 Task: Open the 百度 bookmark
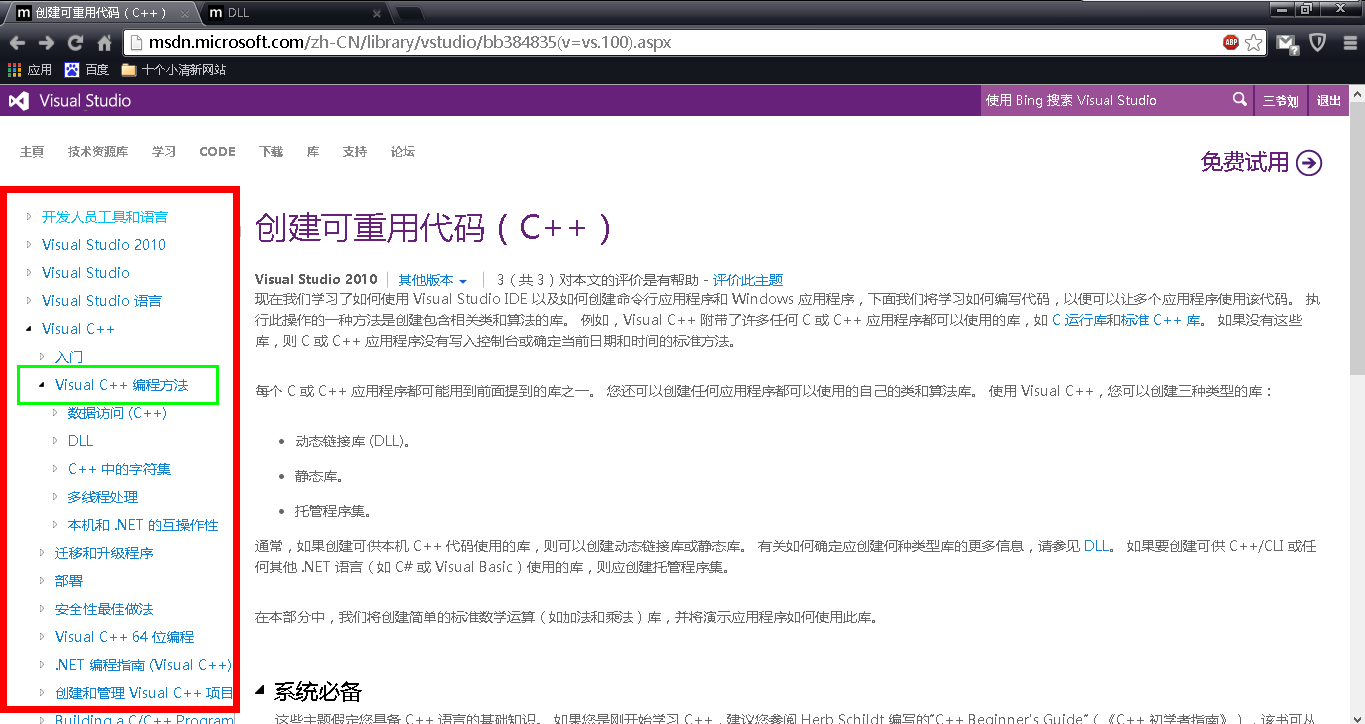click(x=87, y=70)
